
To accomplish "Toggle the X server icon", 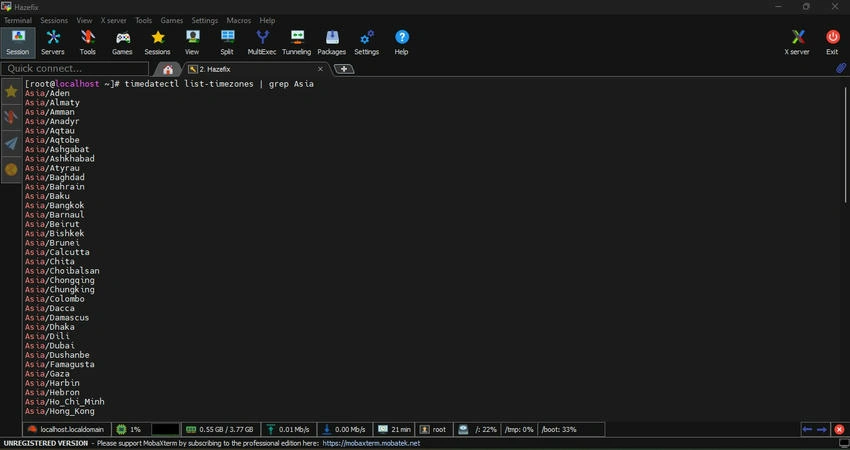I will point(797,42).
